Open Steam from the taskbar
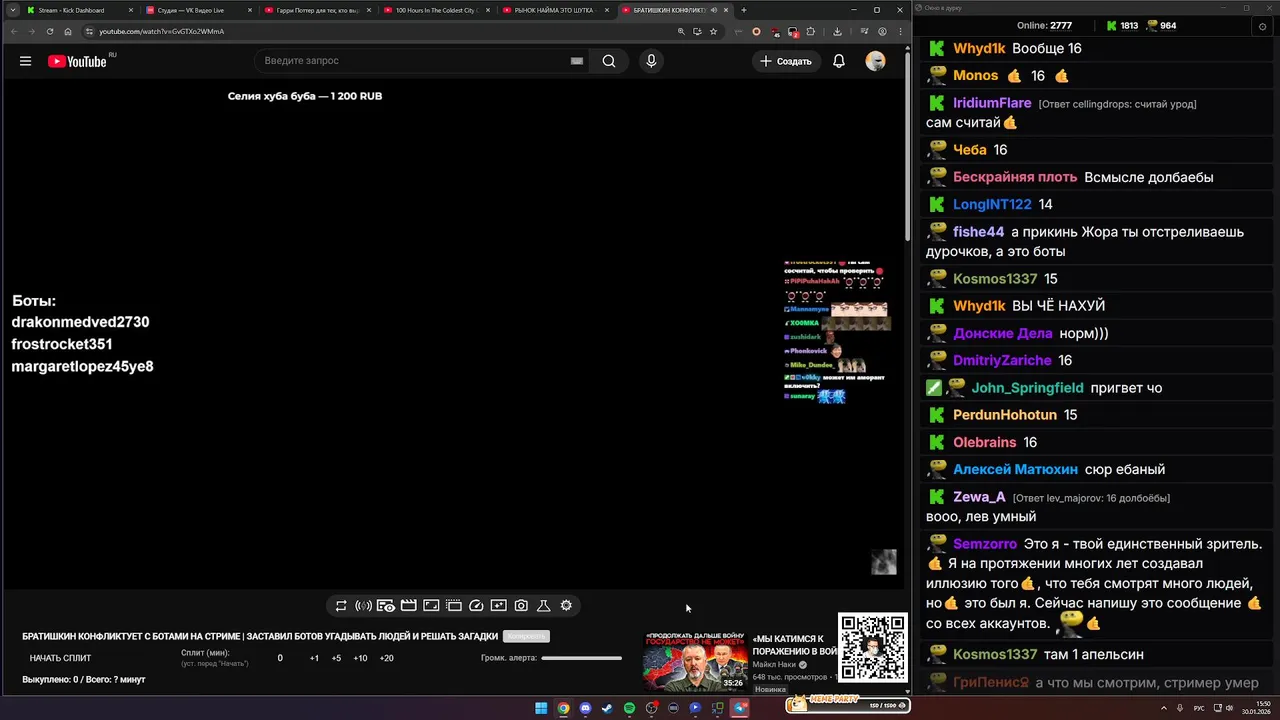Viewport: 1280px width, 720px height. [x=607, y=708]
